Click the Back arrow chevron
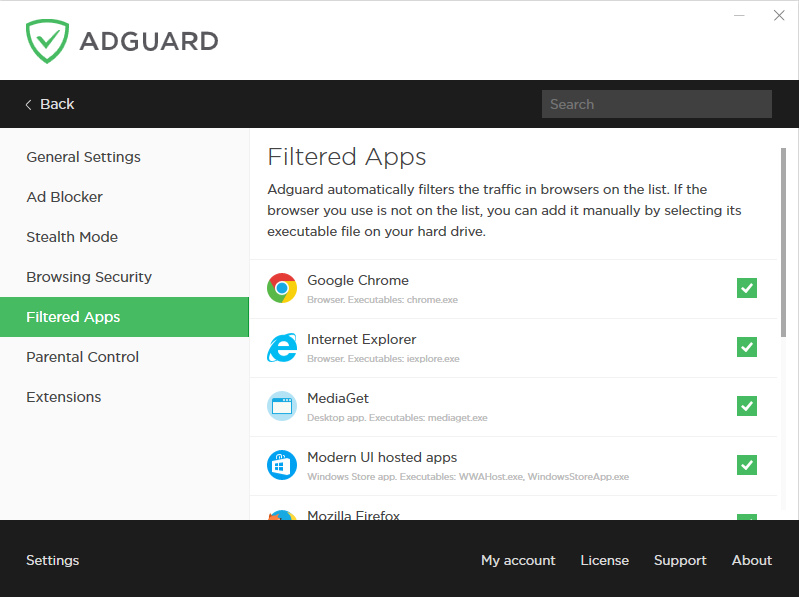The width and height of the screenshot is (799, 597). tap(29, 104)
